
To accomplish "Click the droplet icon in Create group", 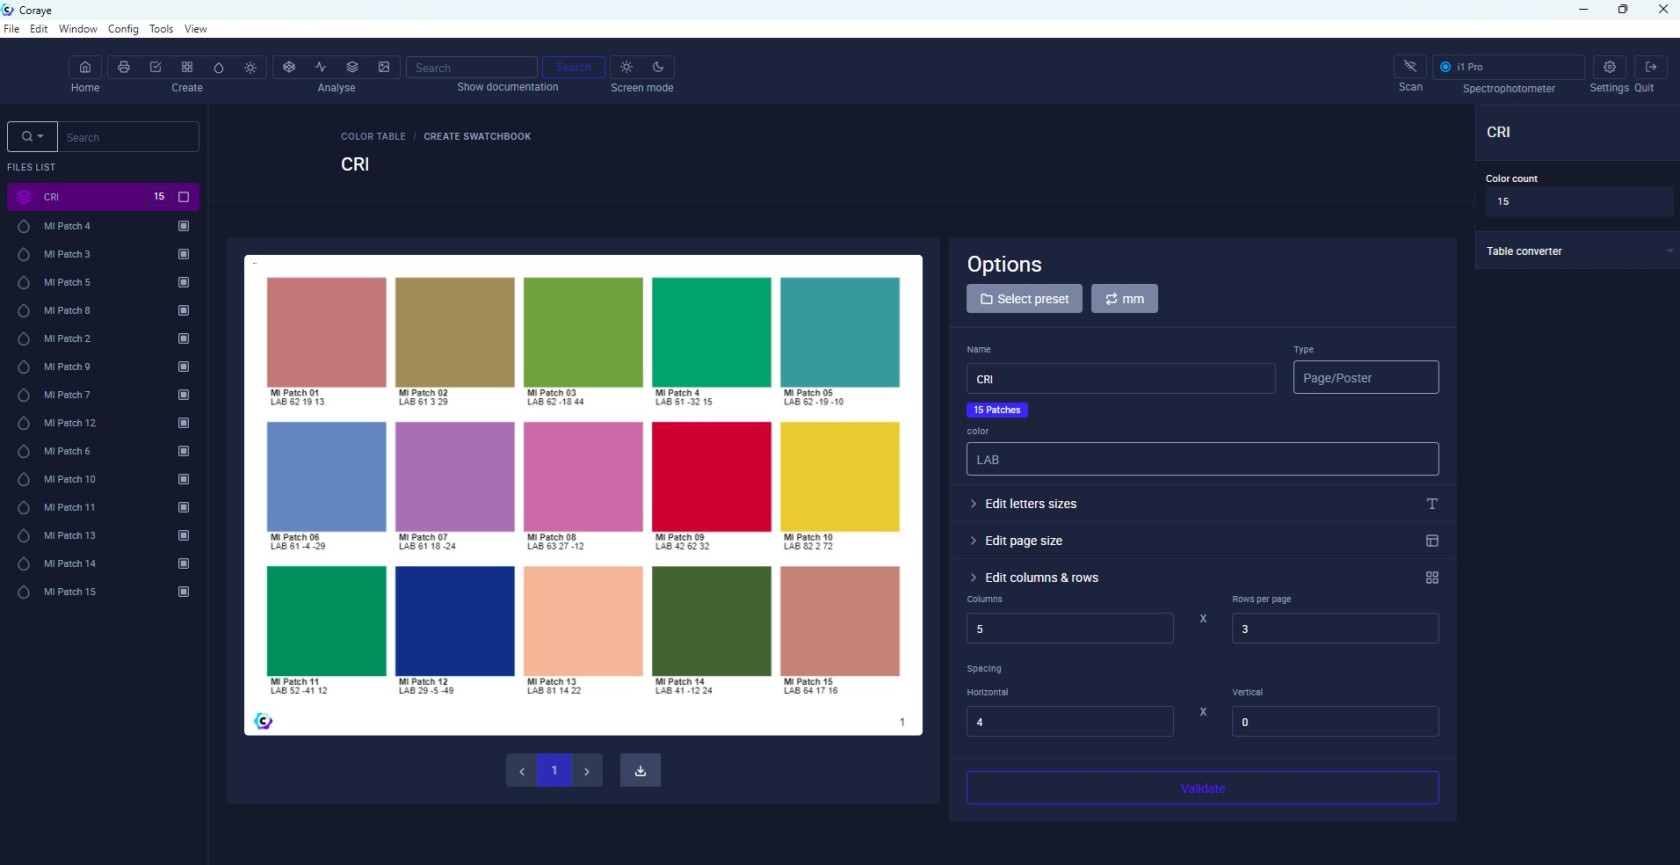I will point(219,67).
